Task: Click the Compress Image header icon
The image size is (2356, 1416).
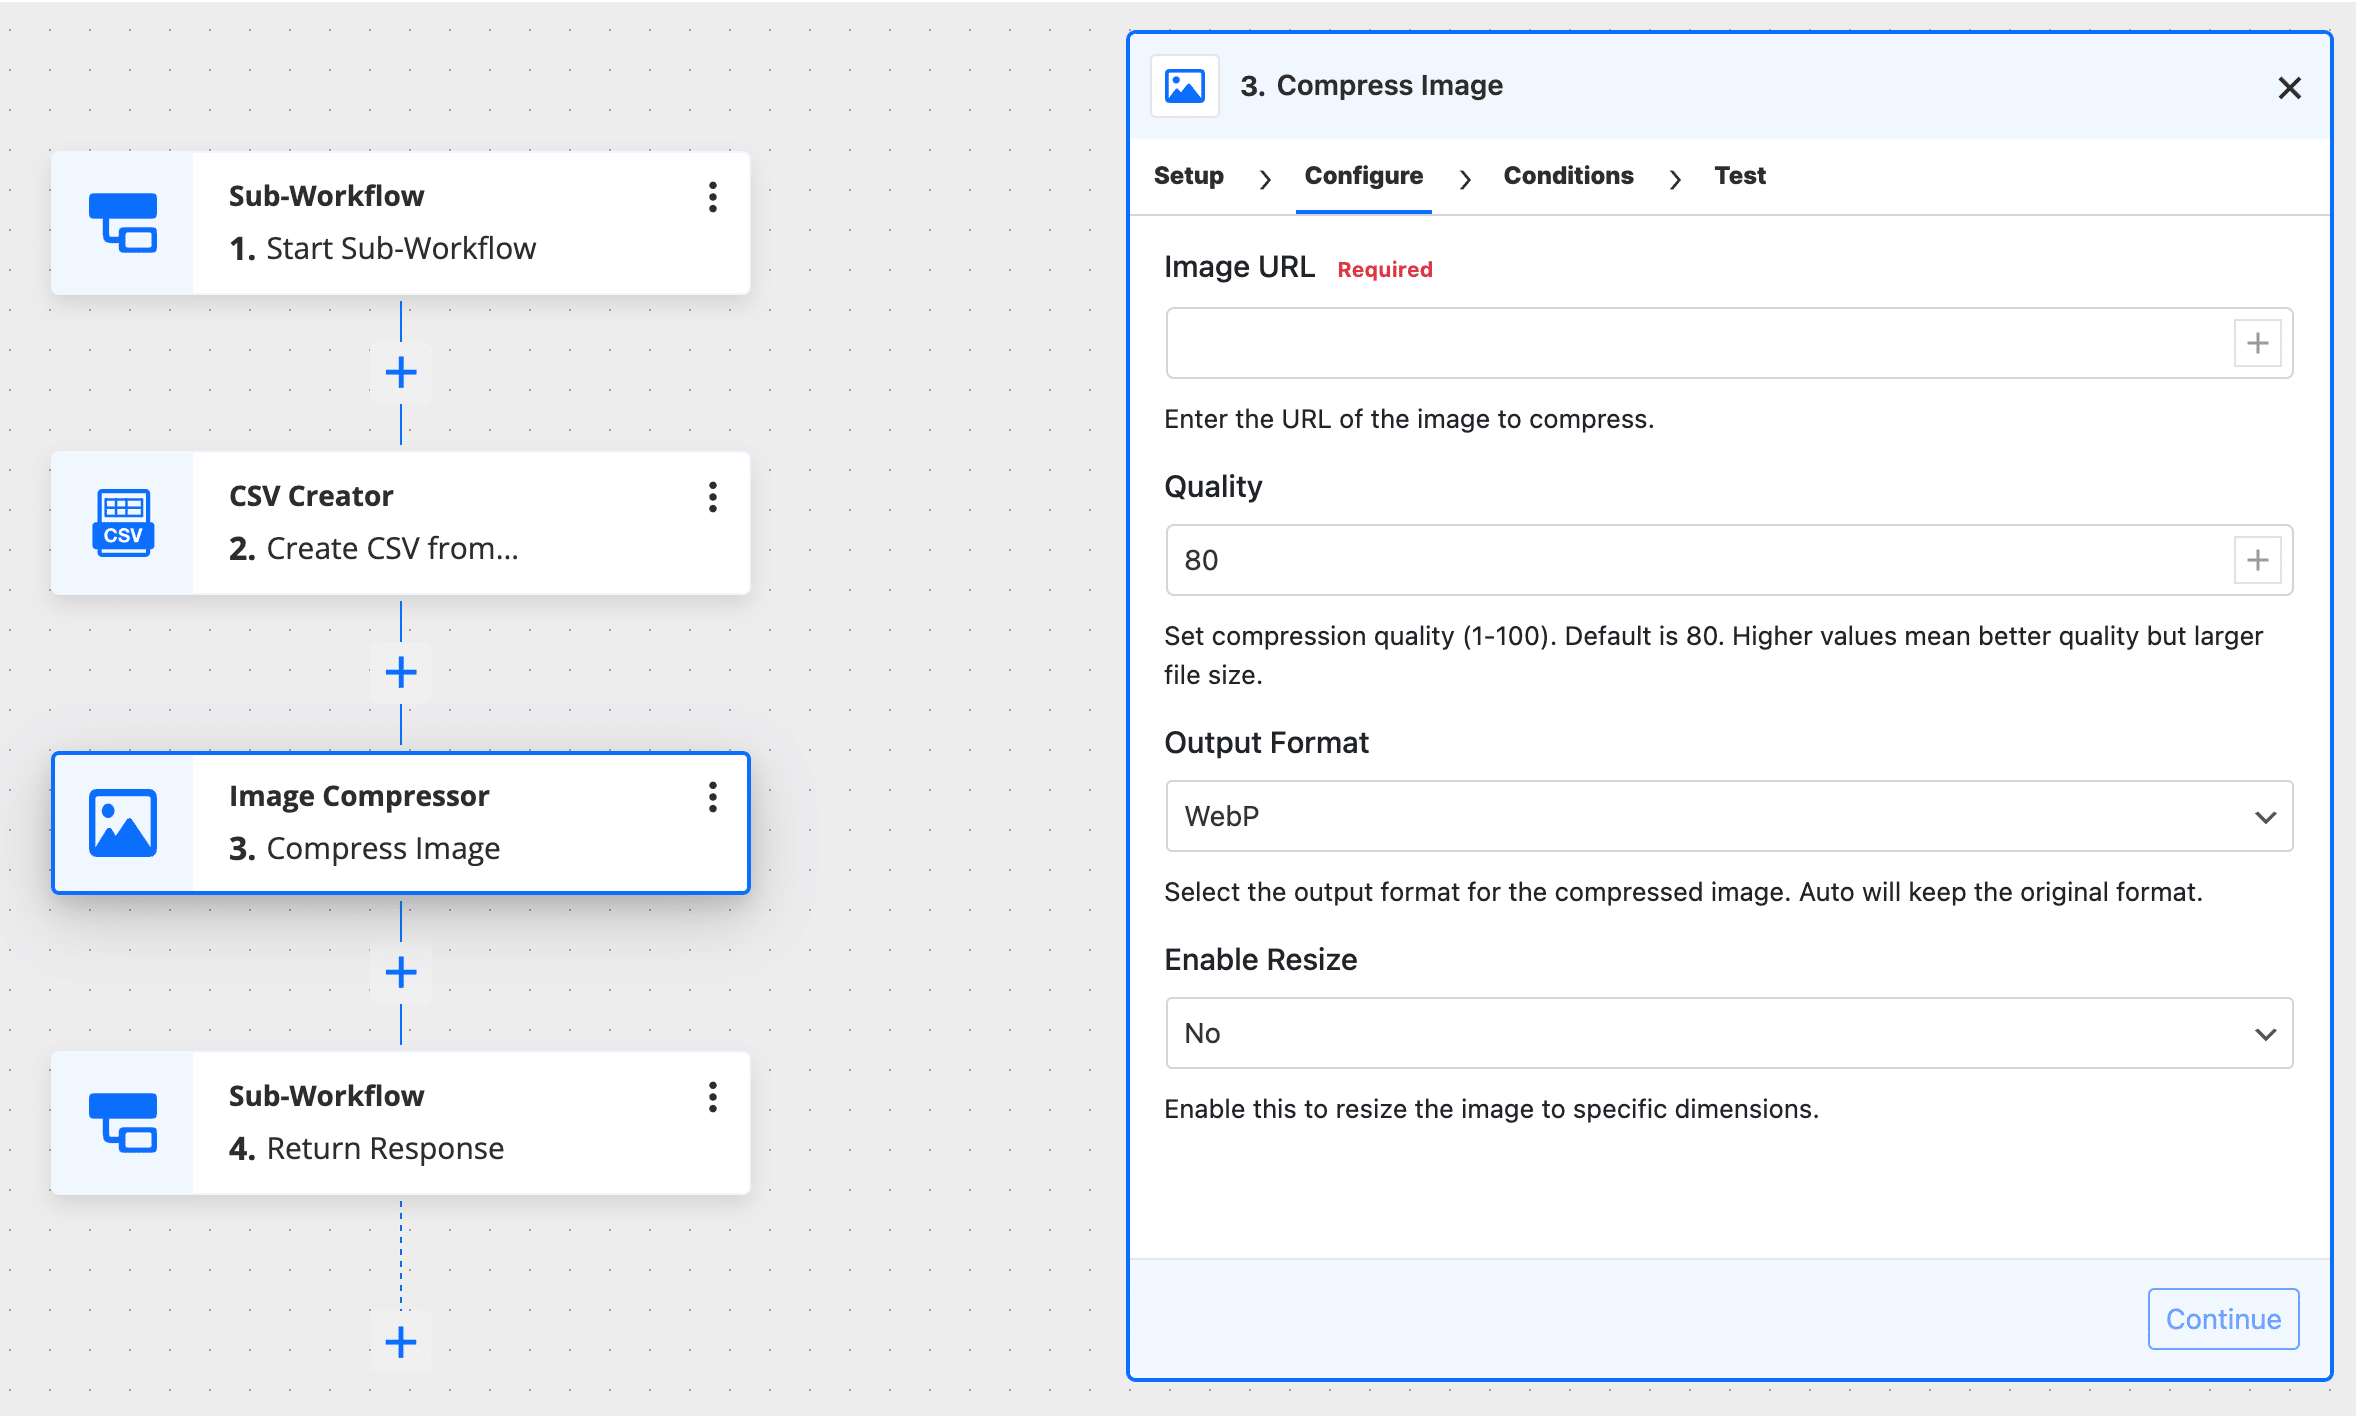Action: pyautogui.click(x=1184, y=86)
